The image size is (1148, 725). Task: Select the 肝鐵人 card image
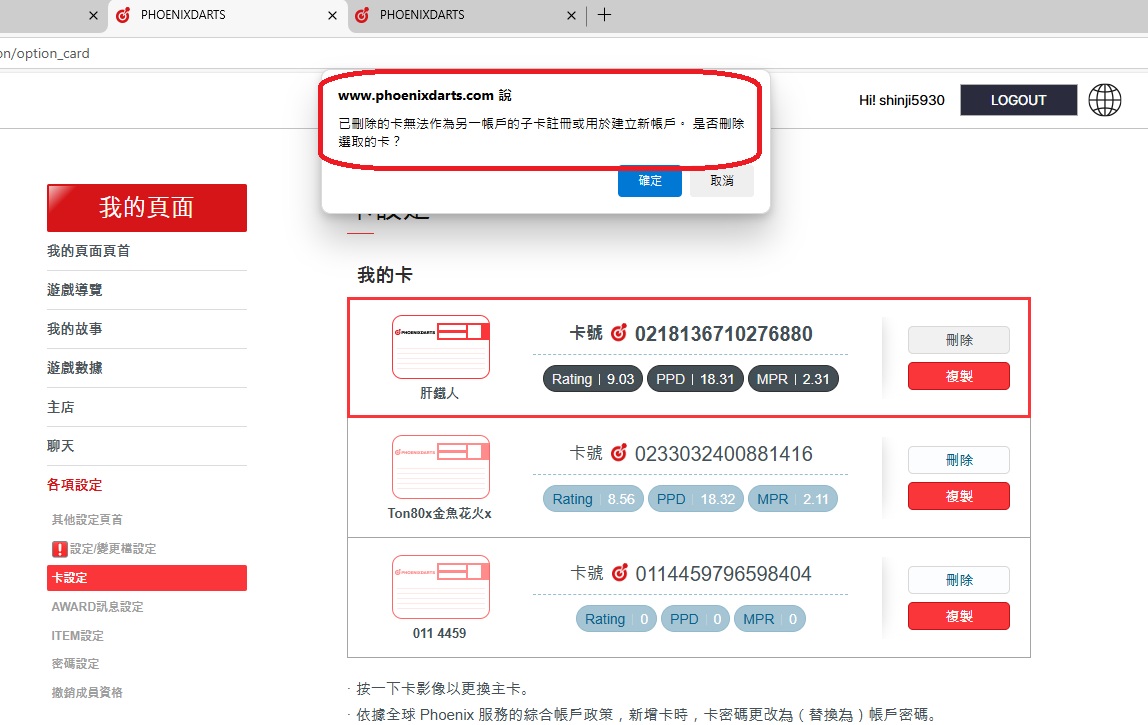[441, 346]
